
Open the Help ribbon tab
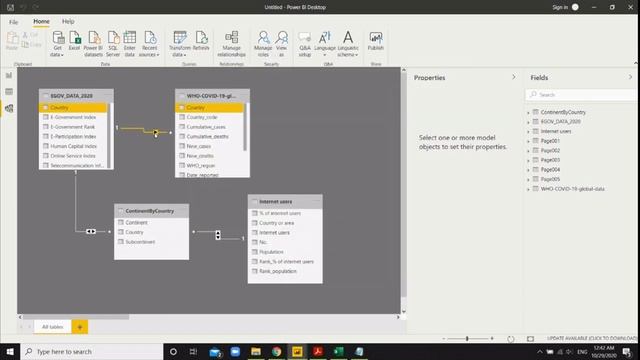coord(68,21)
